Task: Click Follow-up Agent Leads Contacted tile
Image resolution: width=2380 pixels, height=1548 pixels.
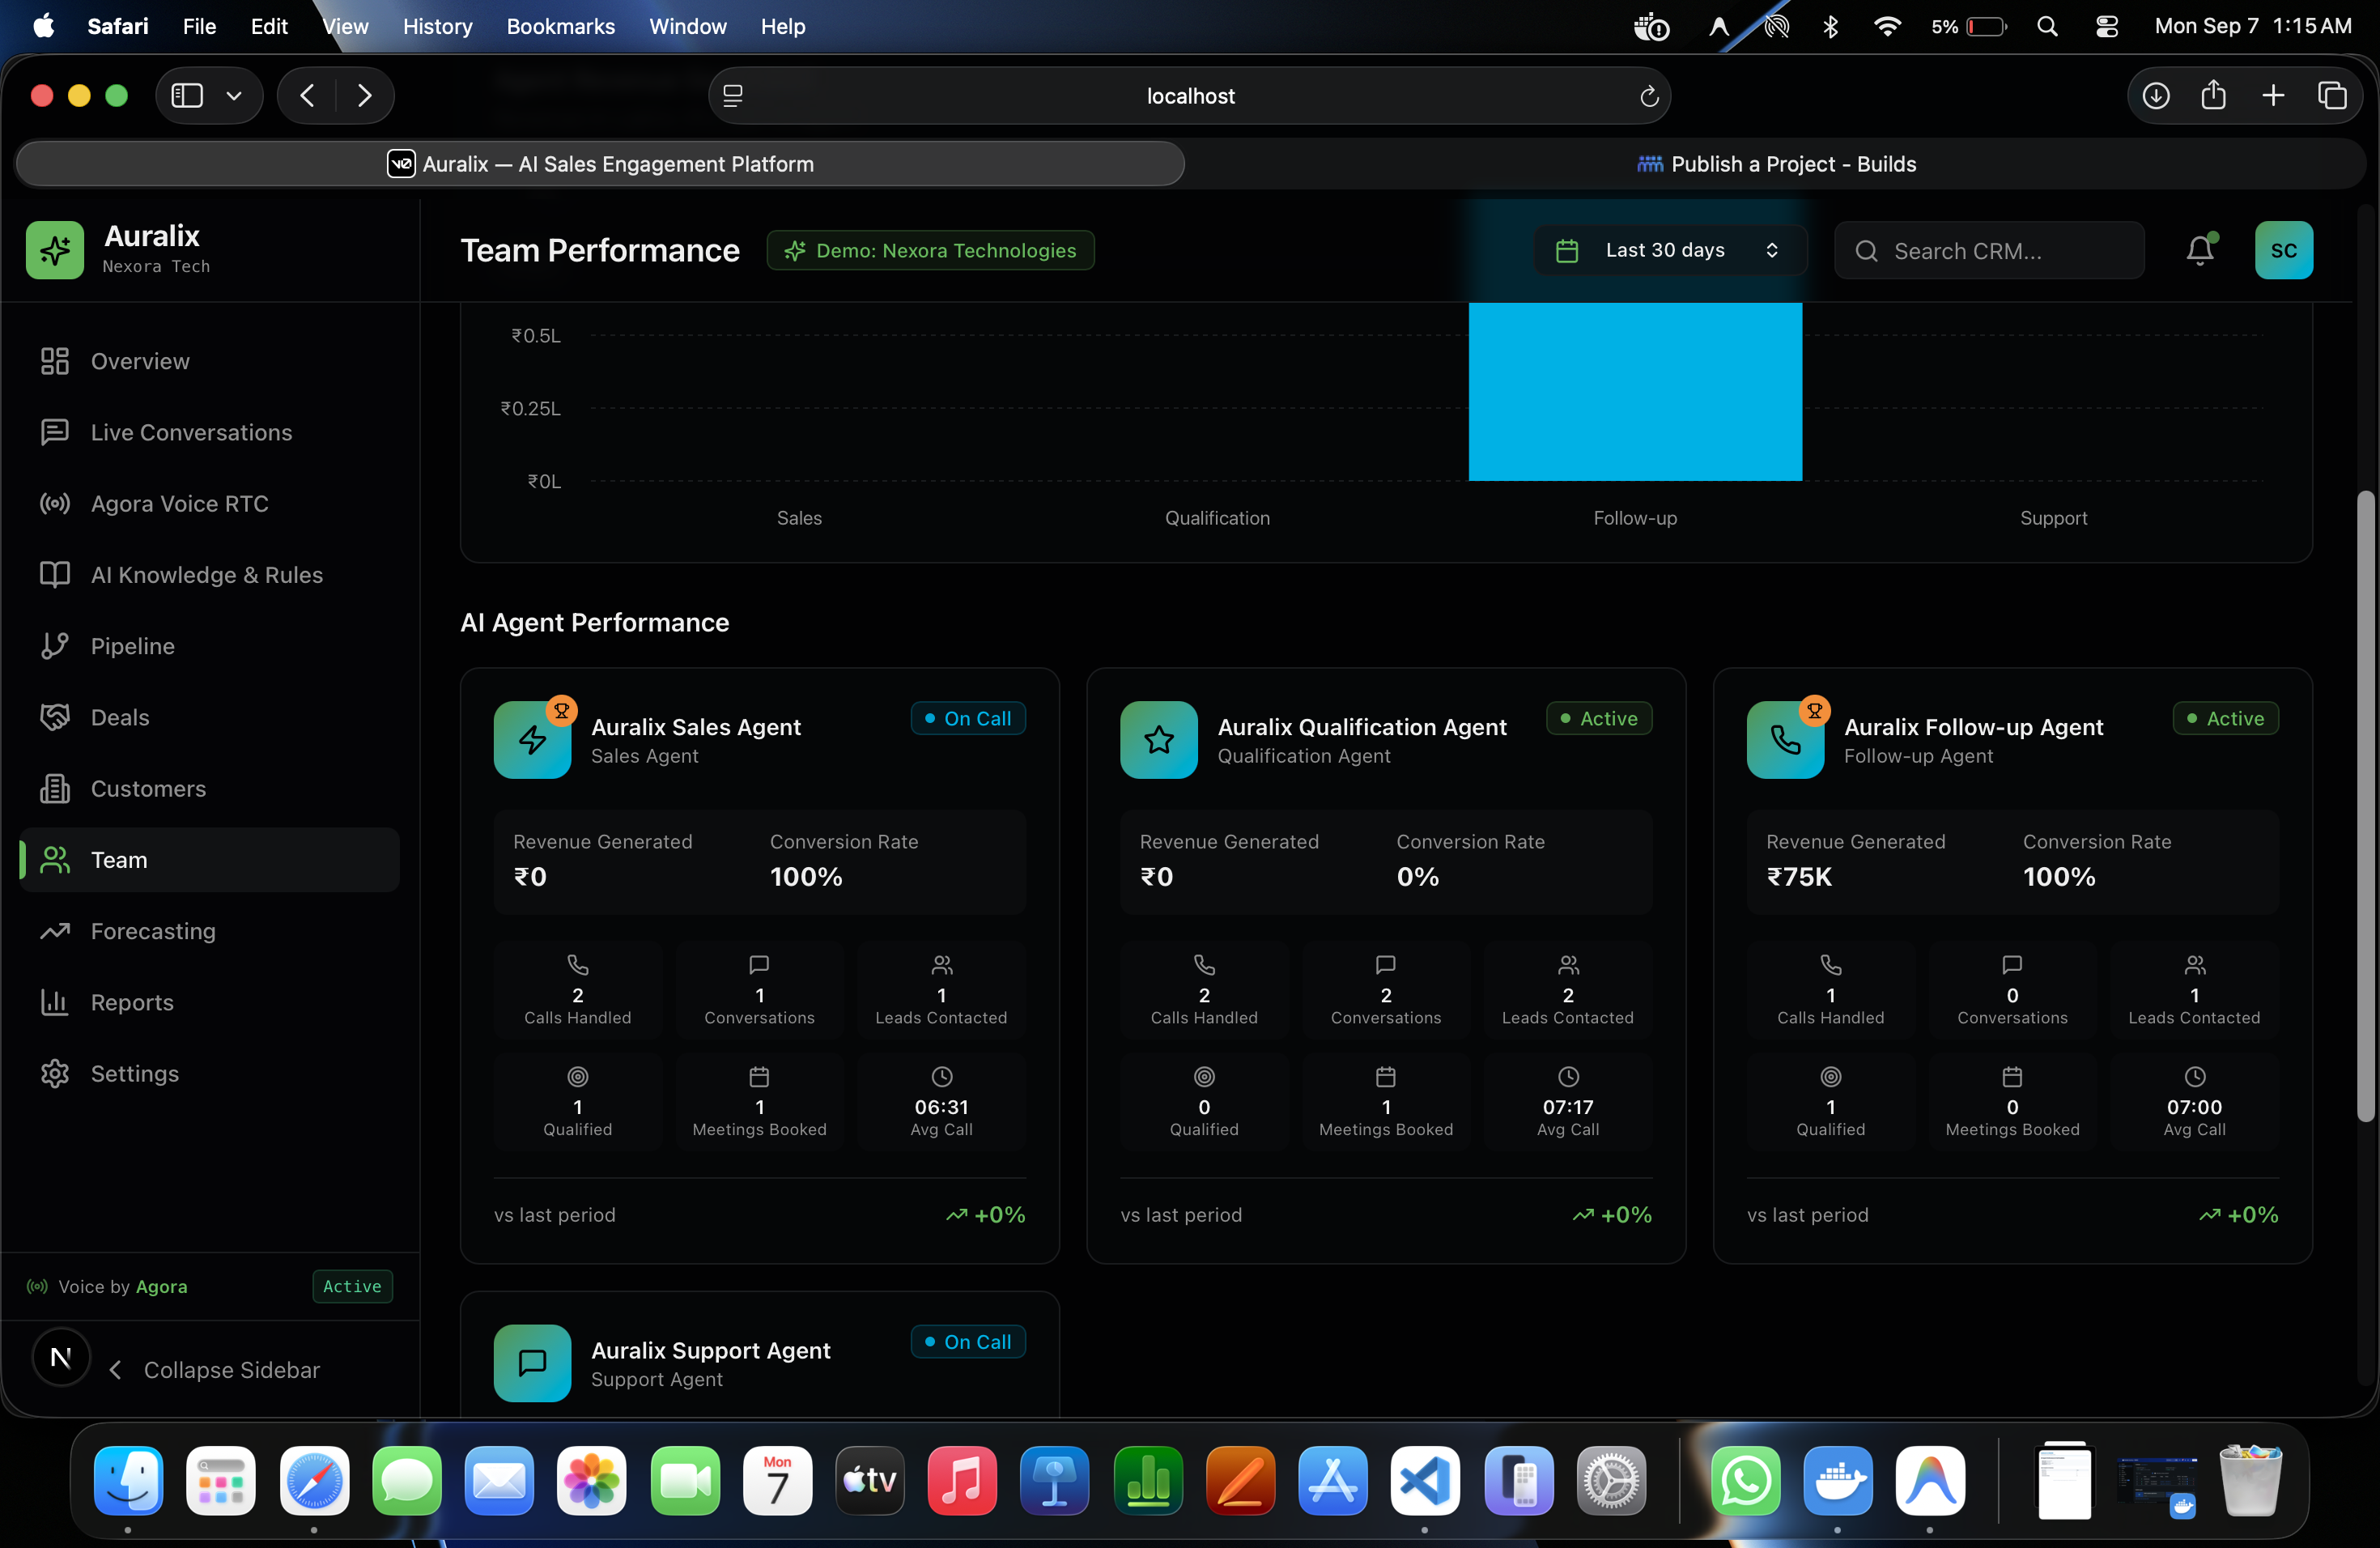Action: (x=2194, y=990)
